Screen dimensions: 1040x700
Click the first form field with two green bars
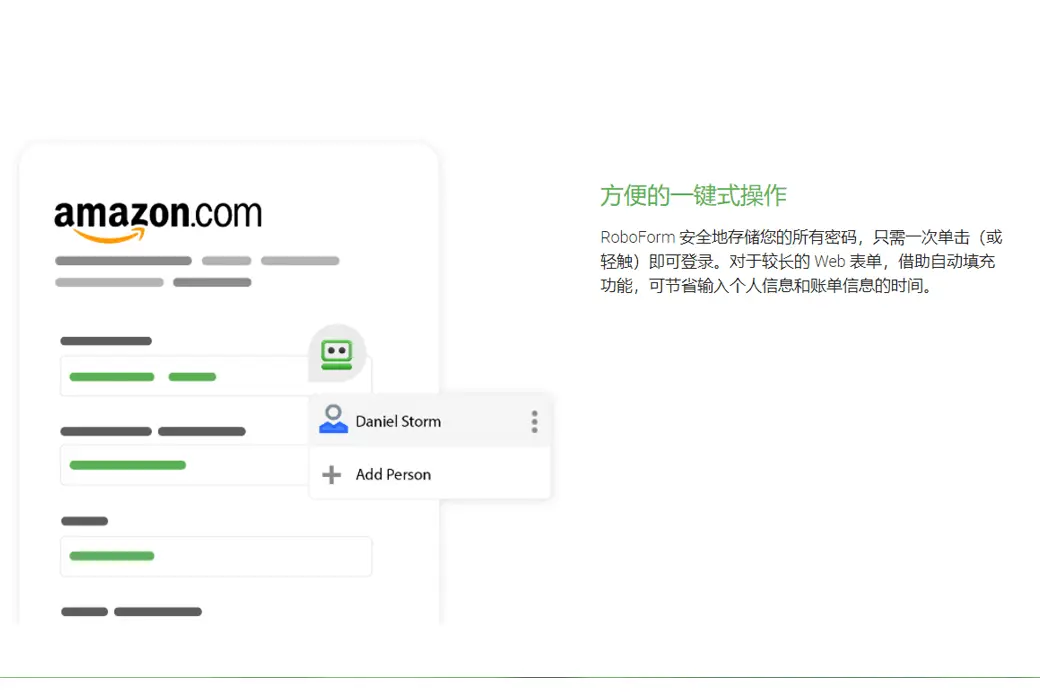[x=216, y=376]
